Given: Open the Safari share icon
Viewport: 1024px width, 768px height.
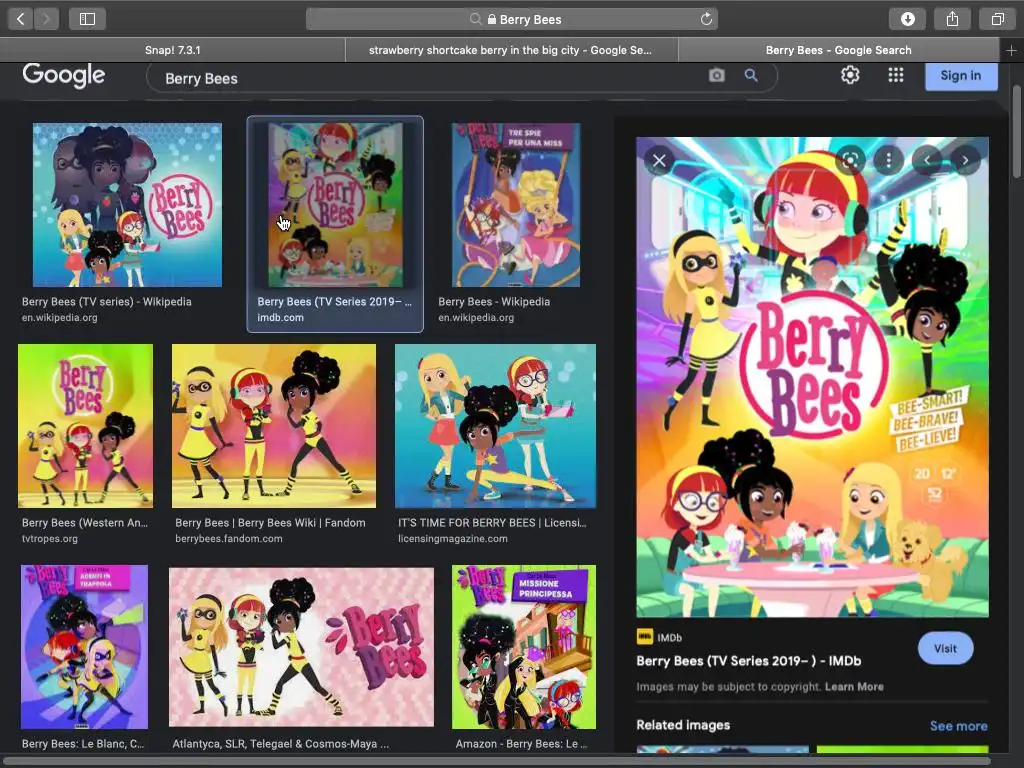Looking at the screenshot, I should [x=952, y=19].
